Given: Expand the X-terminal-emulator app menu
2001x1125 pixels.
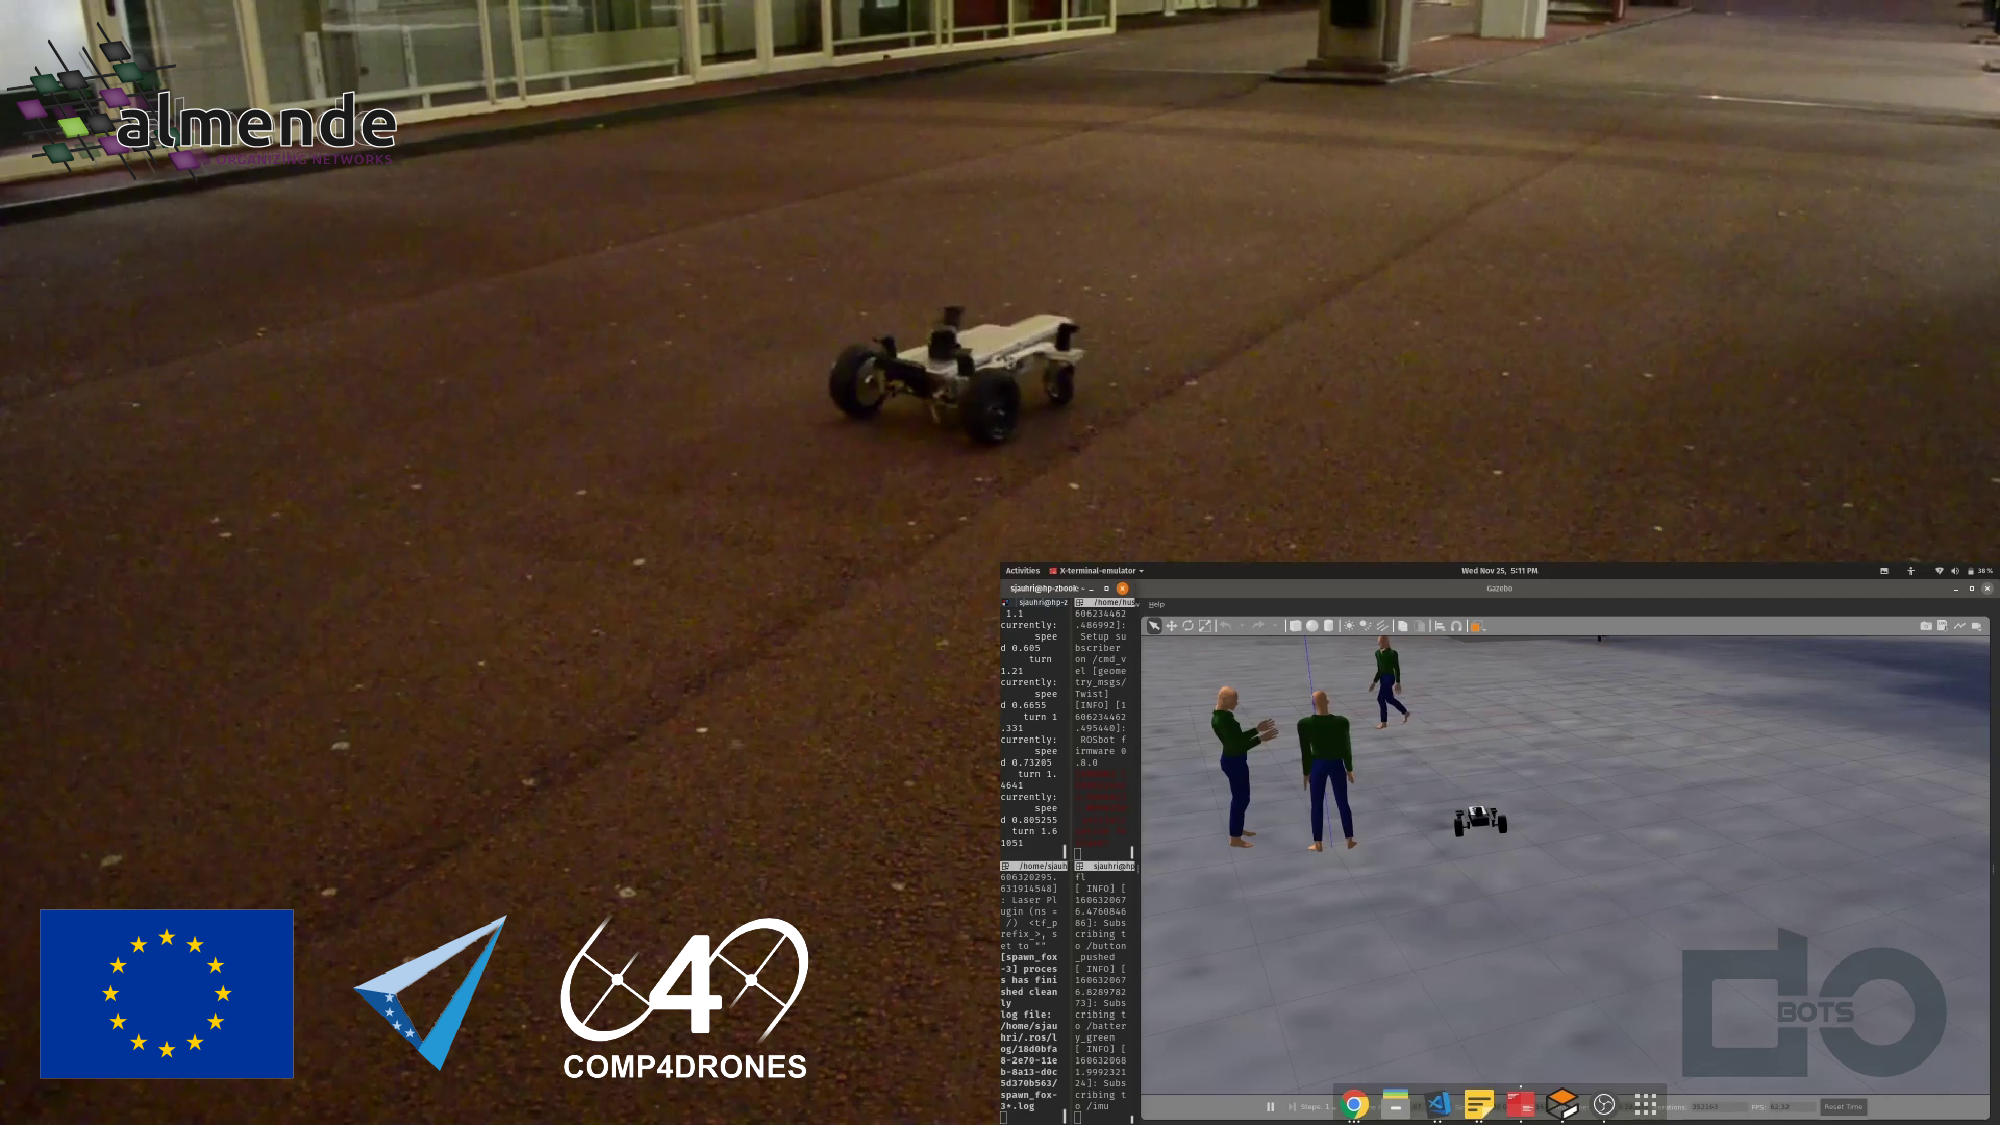Looking at the screenshot, I should 1141,571.
